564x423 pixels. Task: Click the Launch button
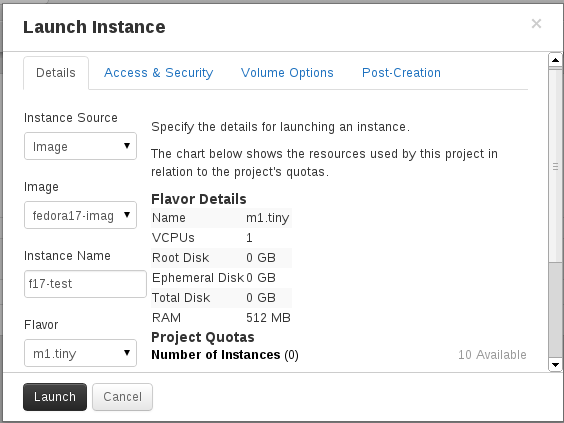click(x=55, y=397)
